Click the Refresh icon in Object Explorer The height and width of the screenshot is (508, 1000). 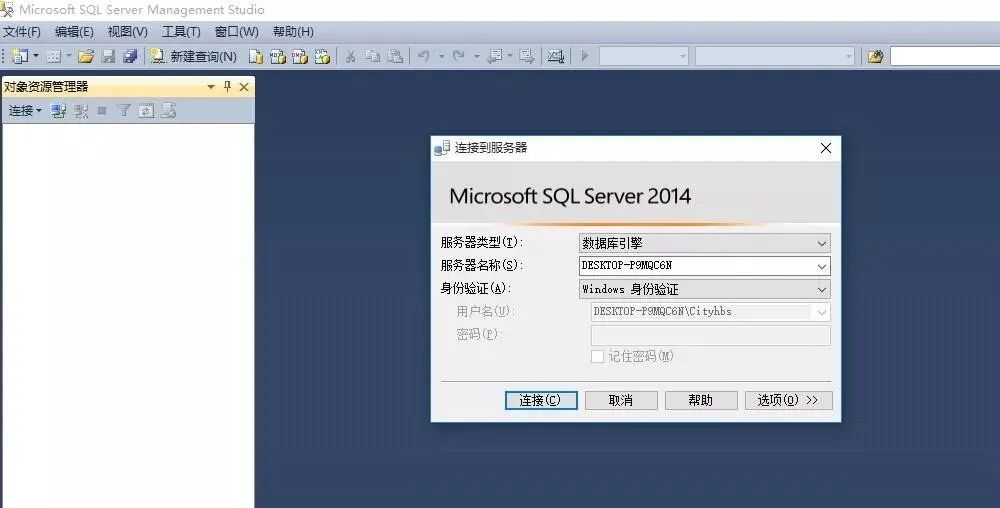click(146, 111)
